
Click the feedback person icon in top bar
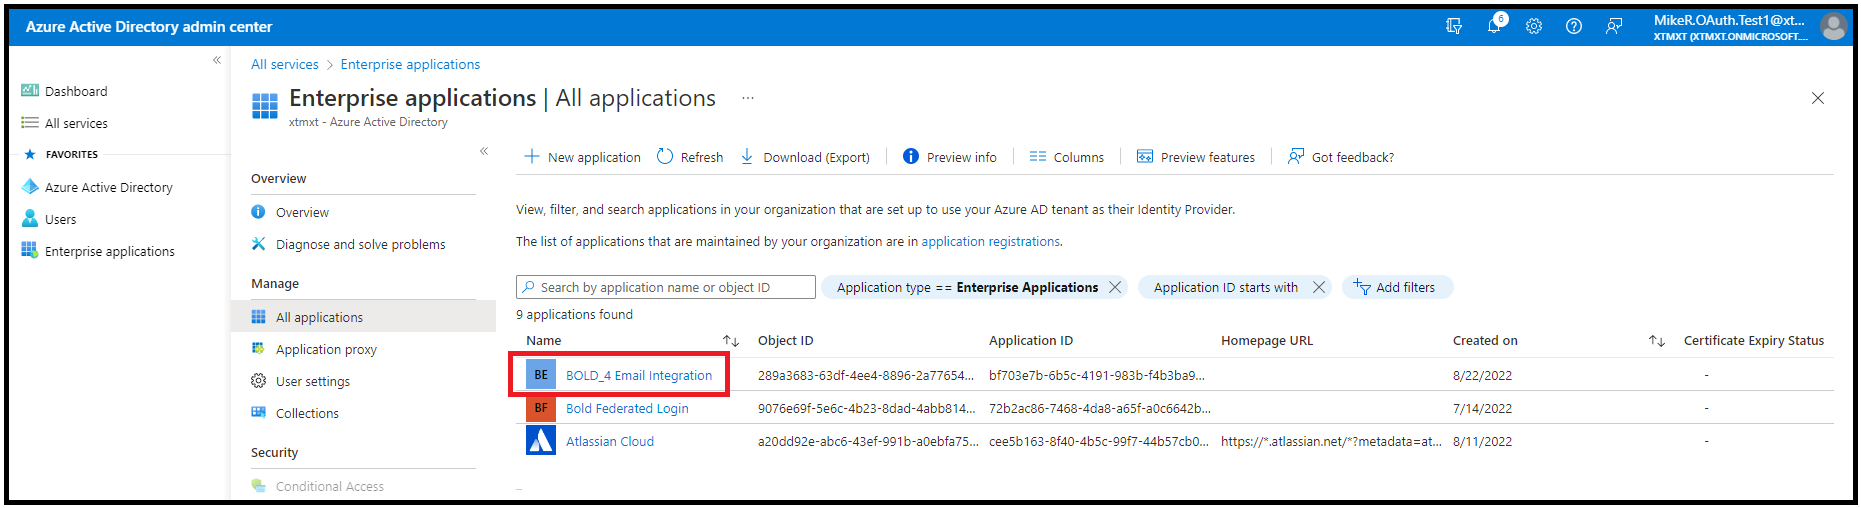1614,27
